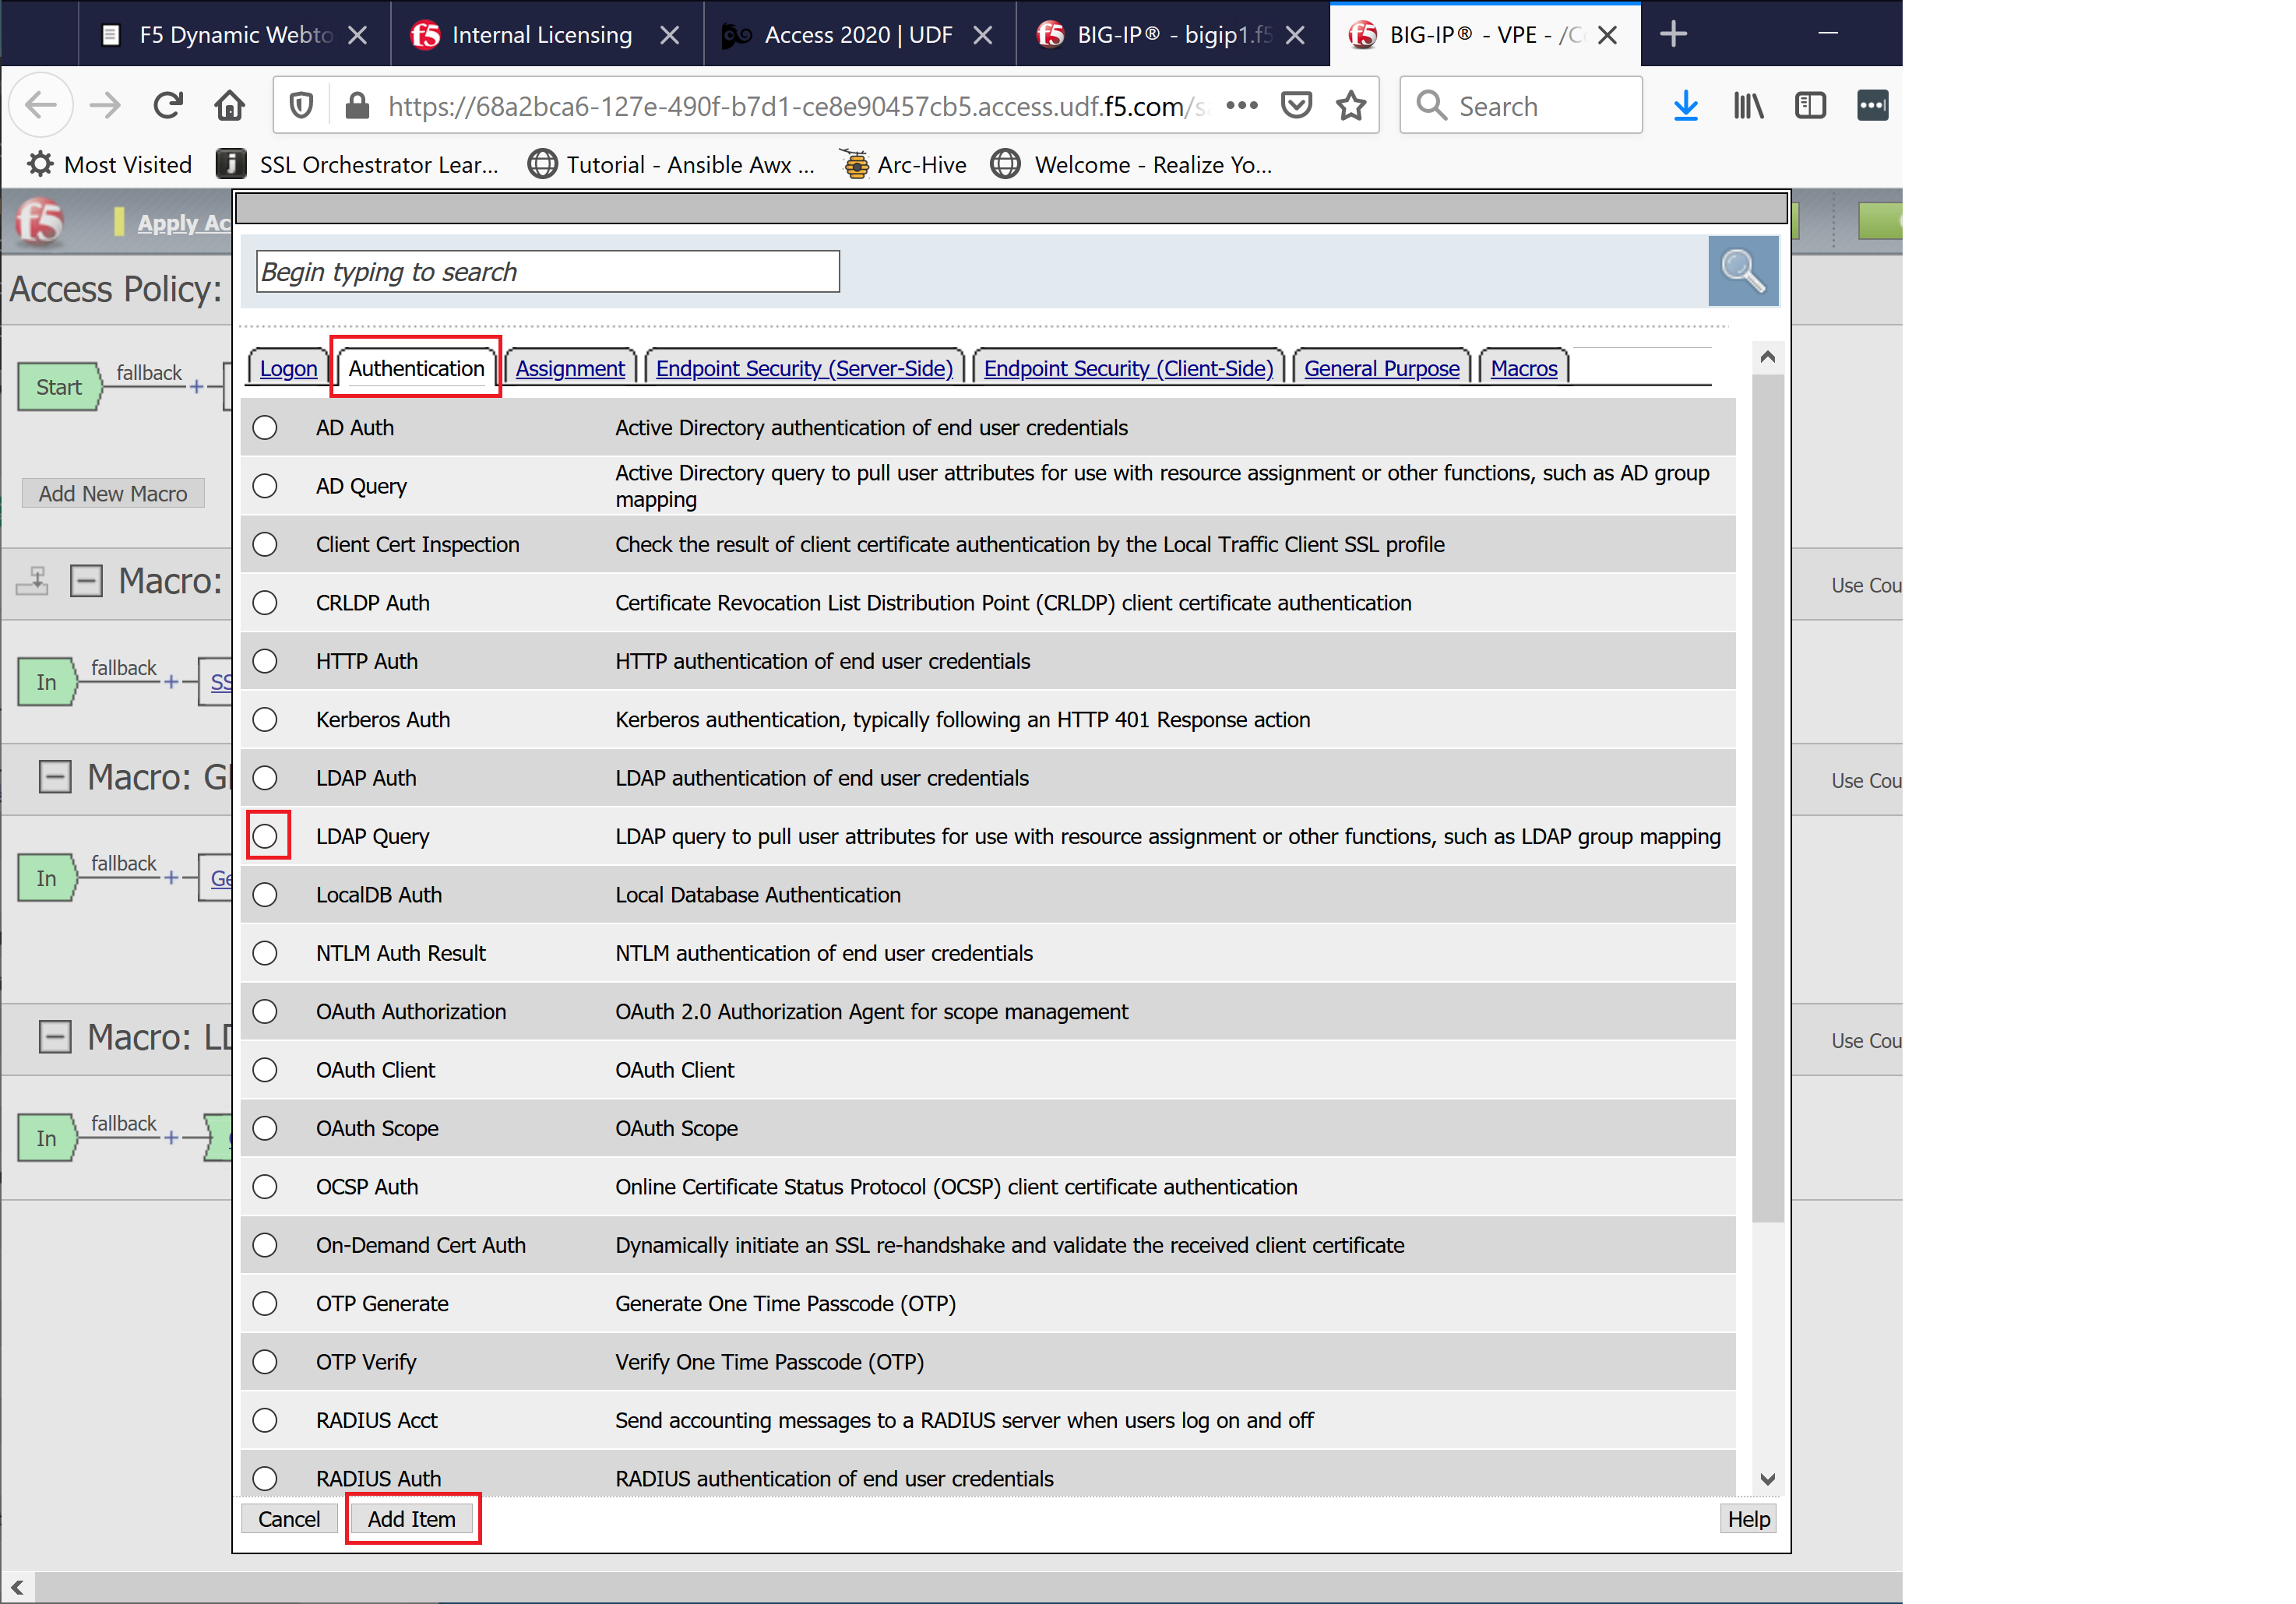Screen dimensions: 2296x1604
Task: Open Help in the dialog
Action: 1748,1518
